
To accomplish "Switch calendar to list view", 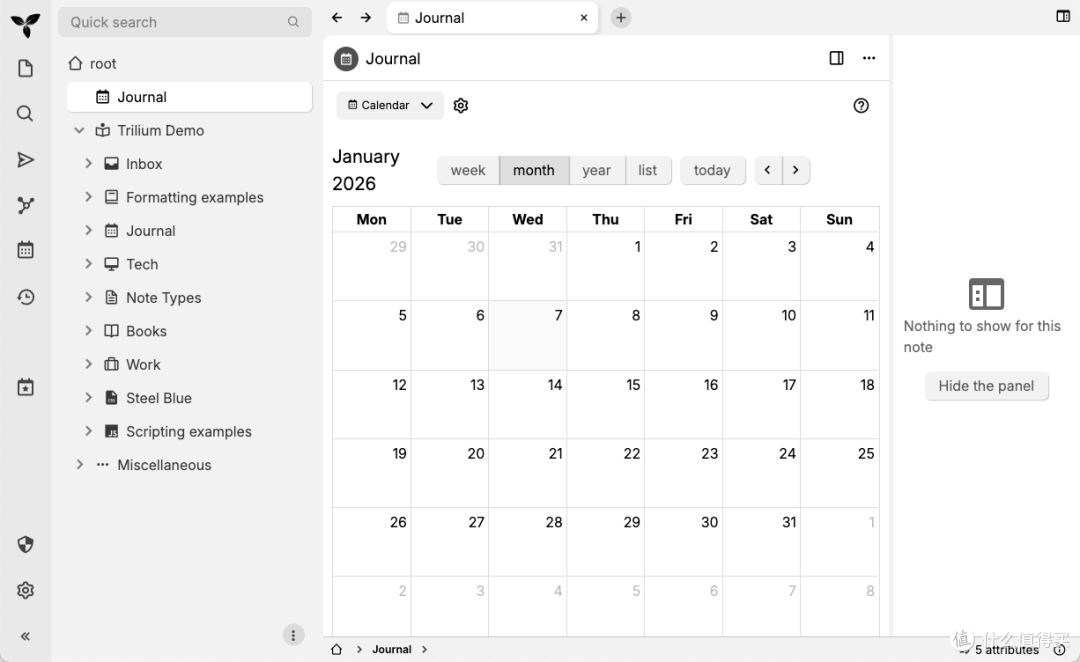I will tap(647, 170).
